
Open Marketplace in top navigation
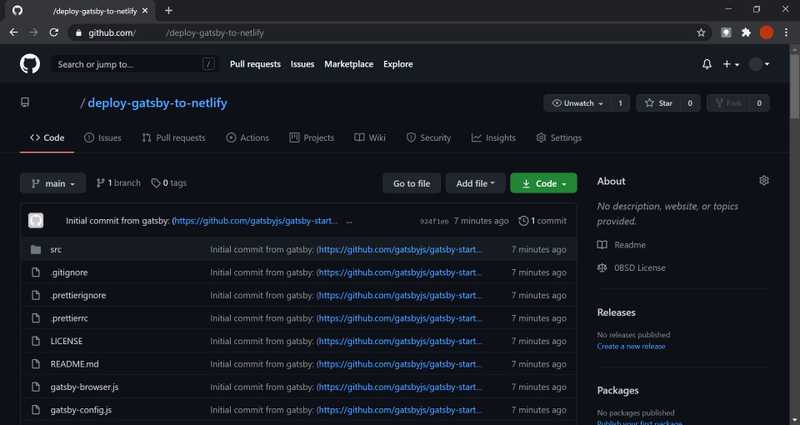click(349, 64)
